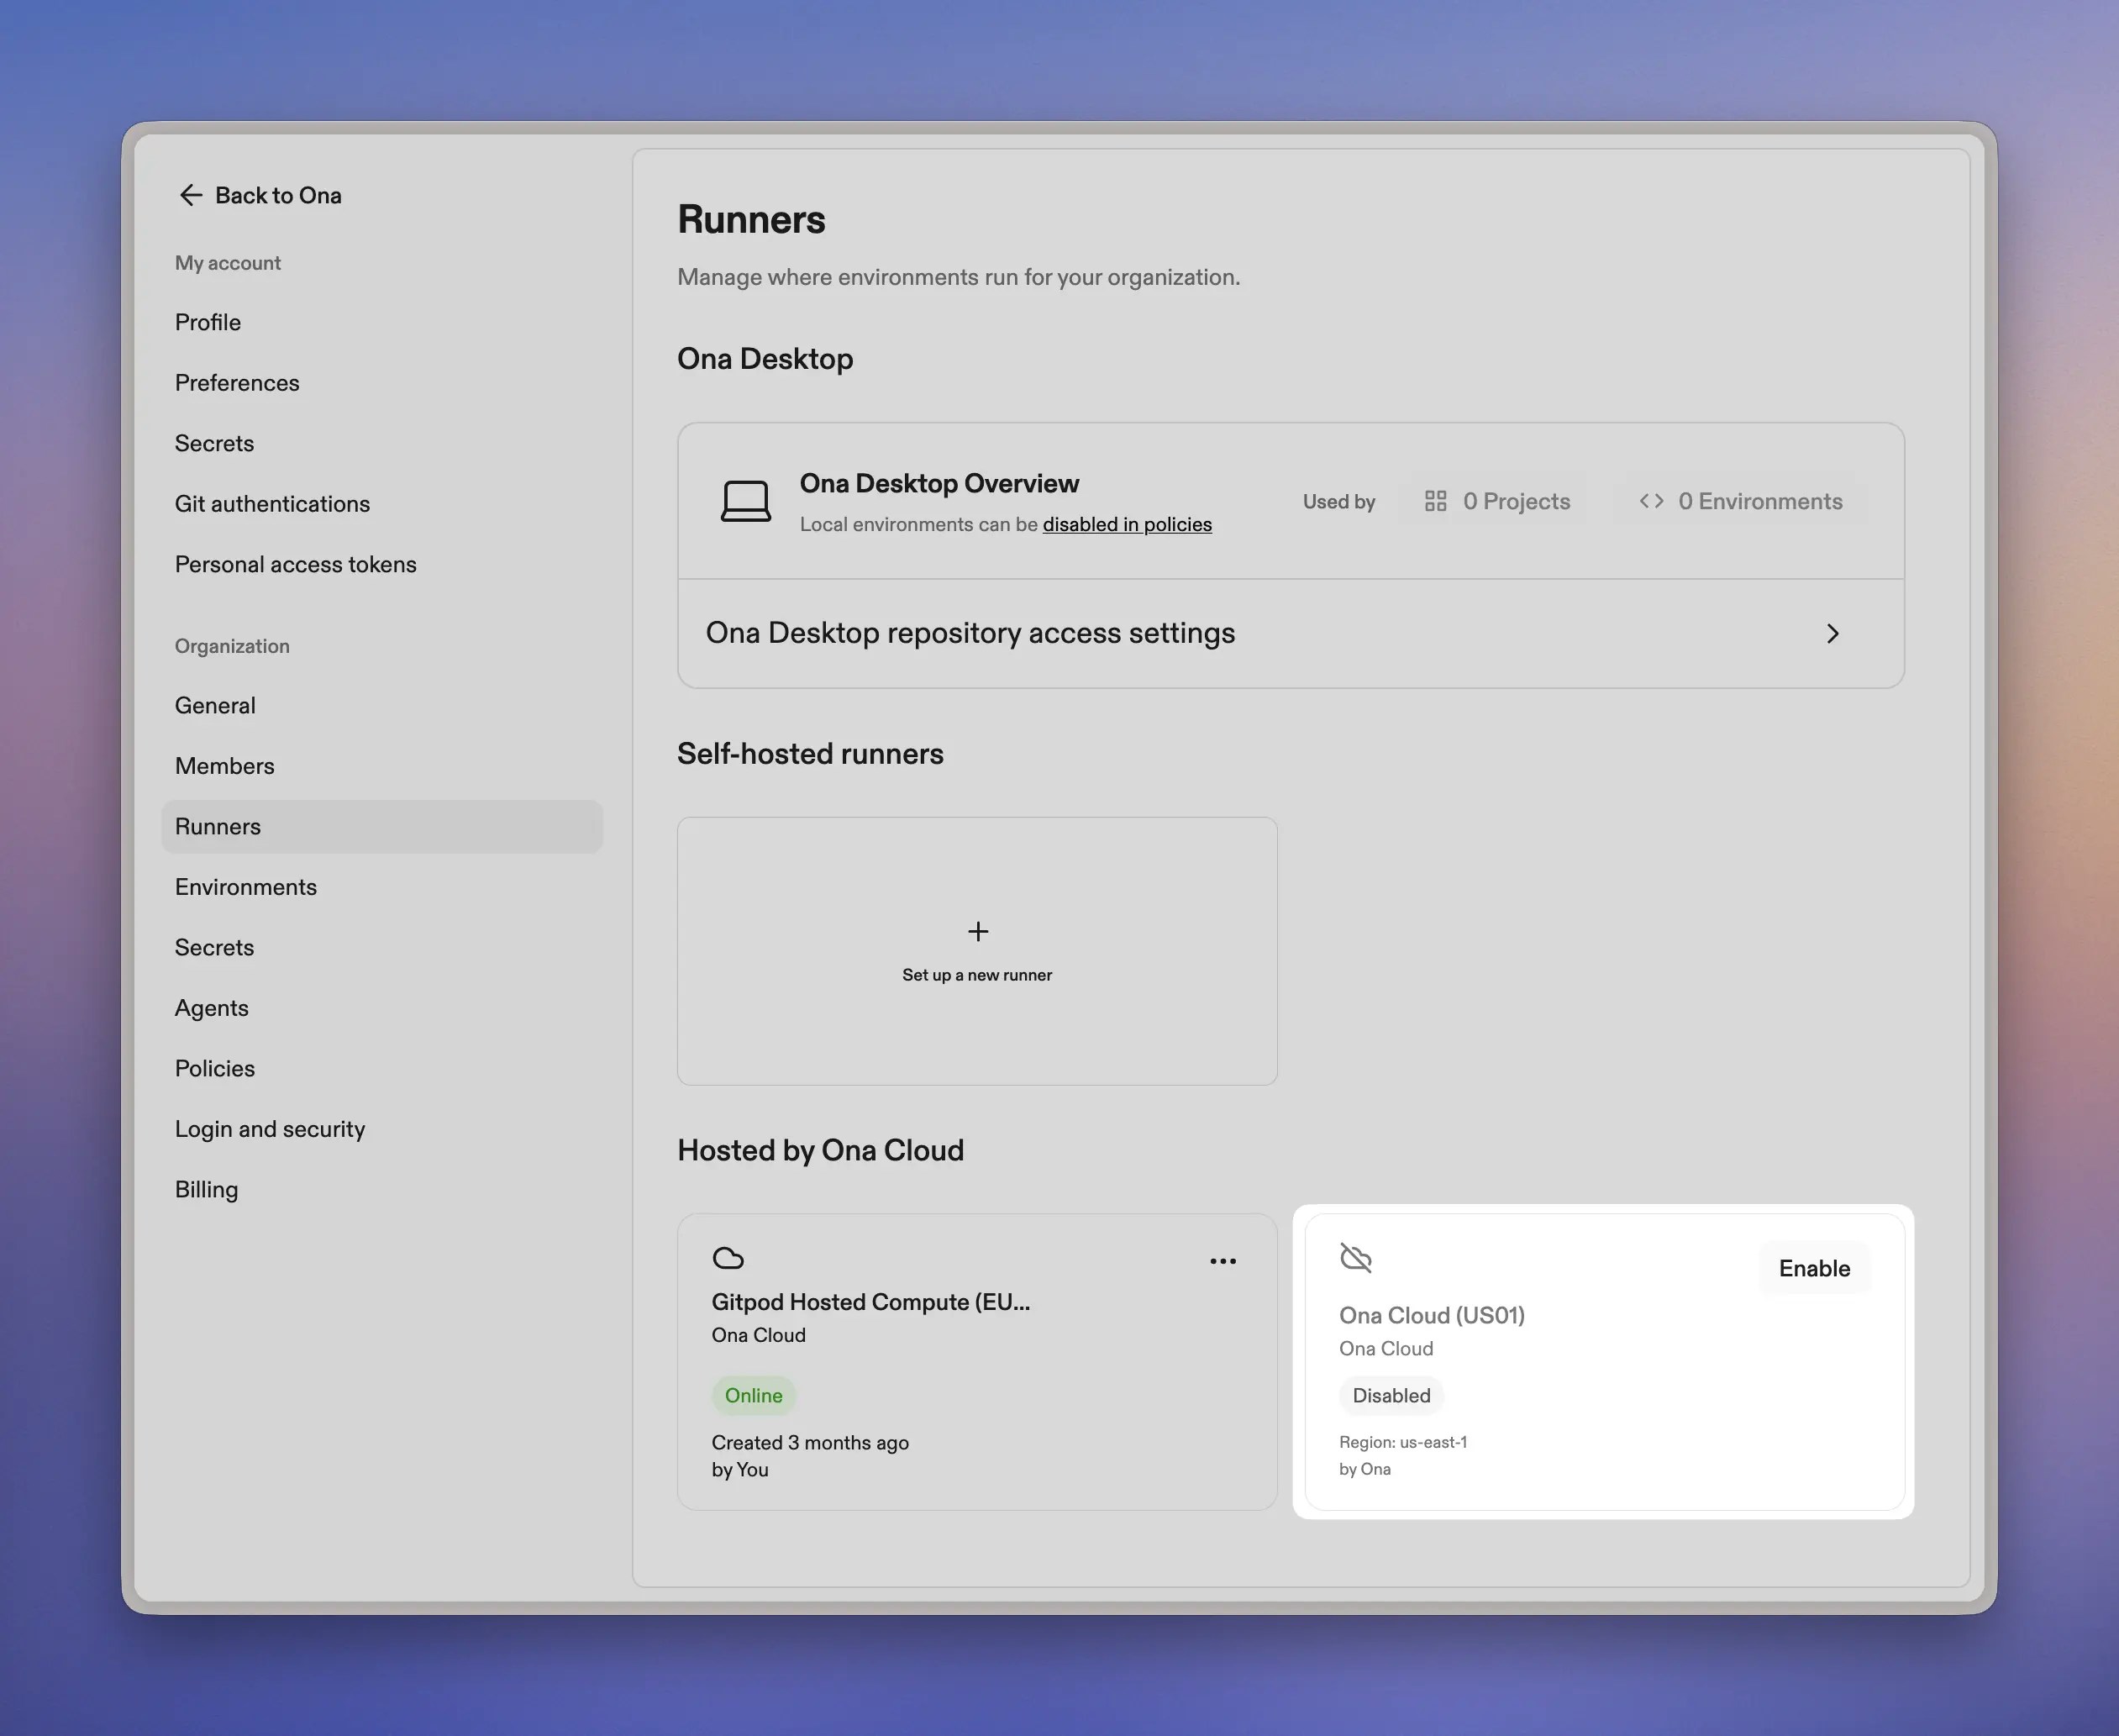Click the back arrow icon next to Back to Ona
The width and height of the screenshot is (2119, 1736).
[190, 195]
